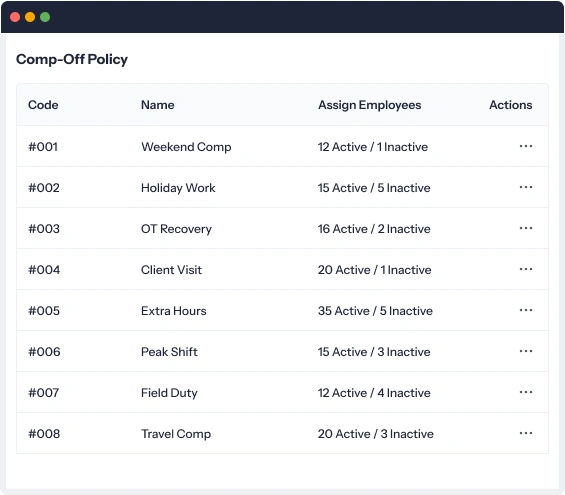Viewport: 565px width, 495px height.
Task: Click the Peak Shift policy name
Action: (x=169, y=352)
